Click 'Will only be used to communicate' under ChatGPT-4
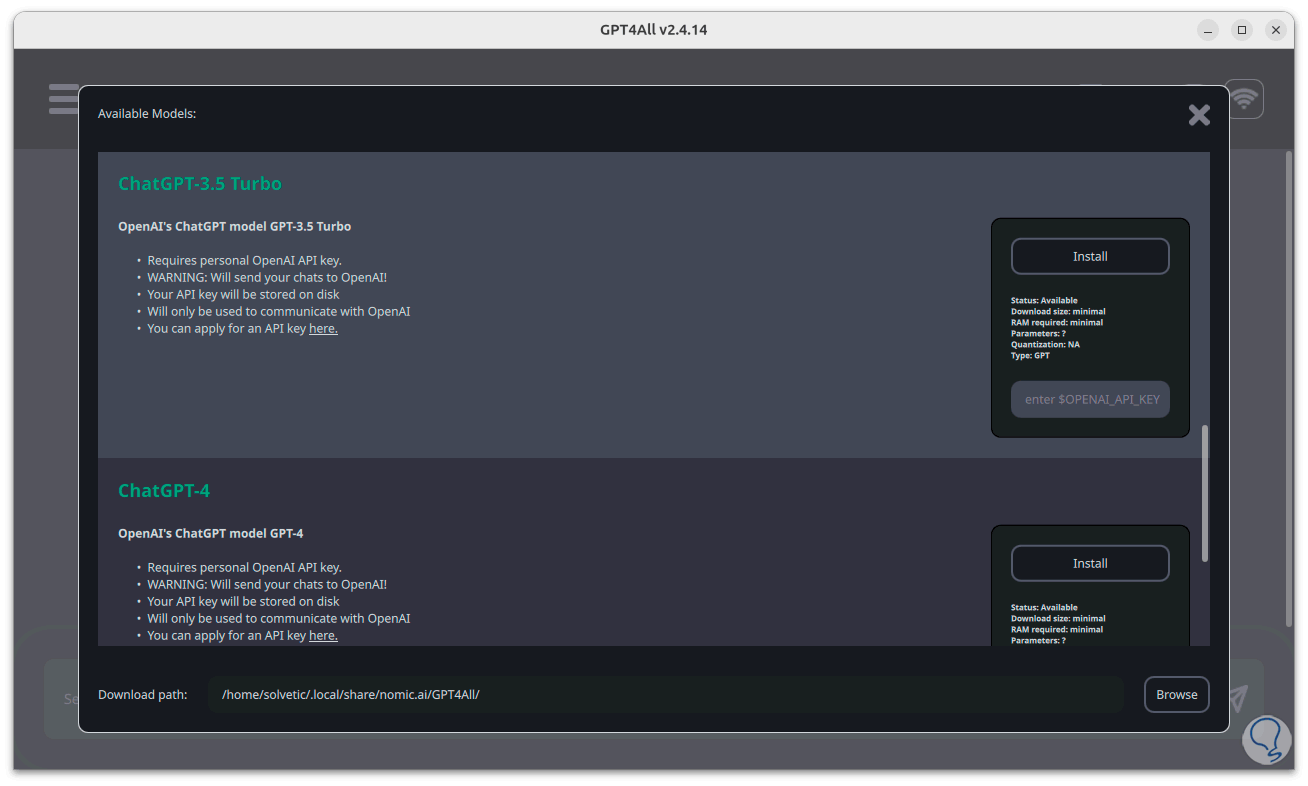The image size is (1308, 786). [279, 619]
